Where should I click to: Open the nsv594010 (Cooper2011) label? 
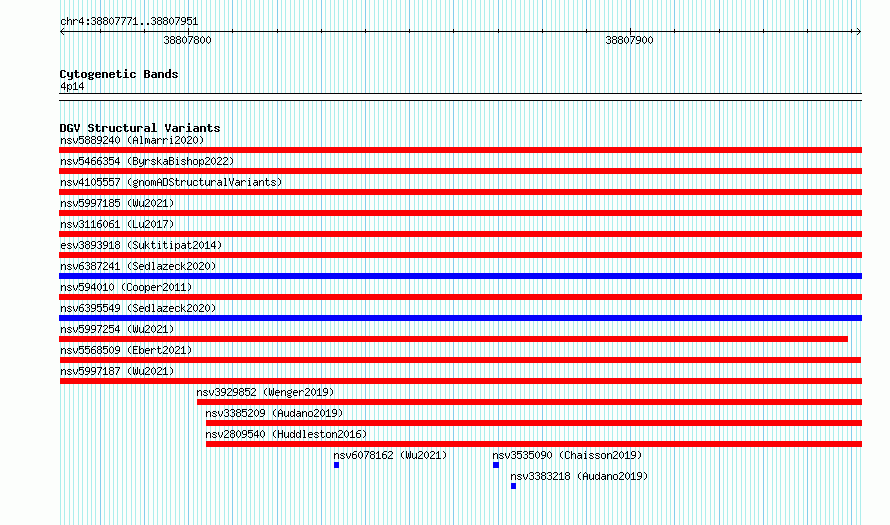tap(126, 287)
